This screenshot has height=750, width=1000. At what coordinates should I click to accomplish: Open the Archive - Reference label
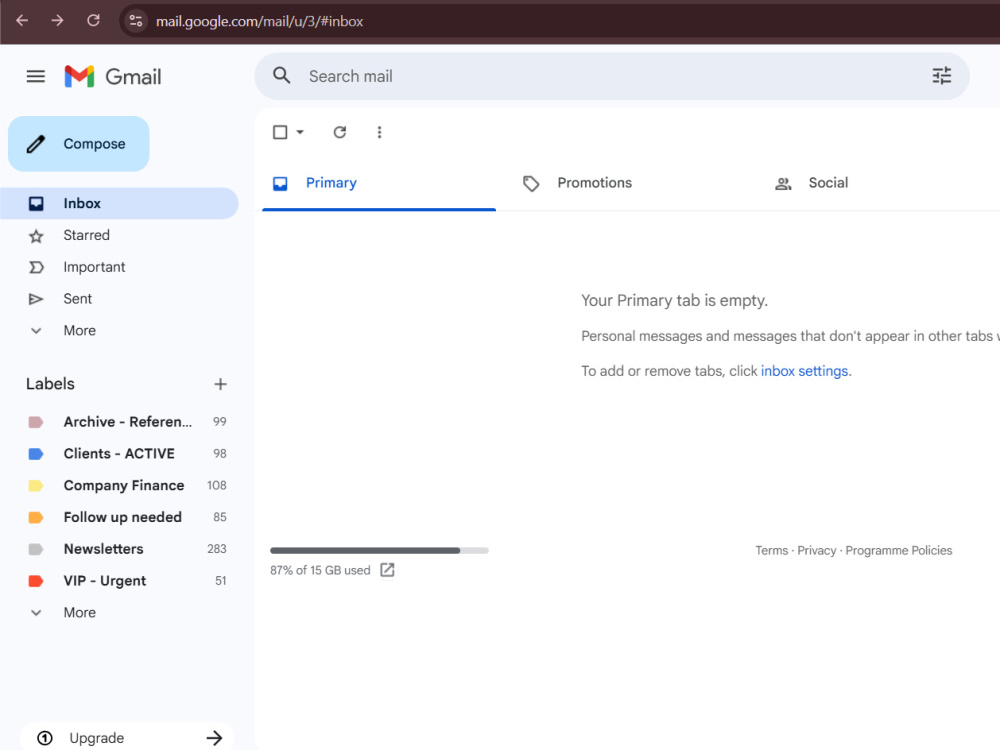point(119,422)
